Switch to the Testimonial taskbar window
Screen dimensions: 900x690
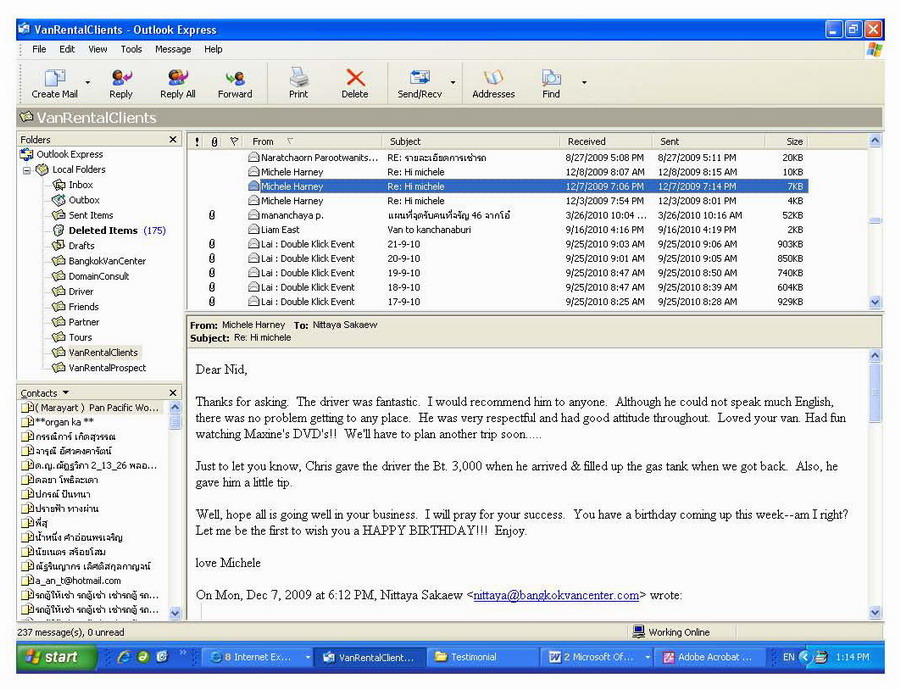tap(482, 657)
